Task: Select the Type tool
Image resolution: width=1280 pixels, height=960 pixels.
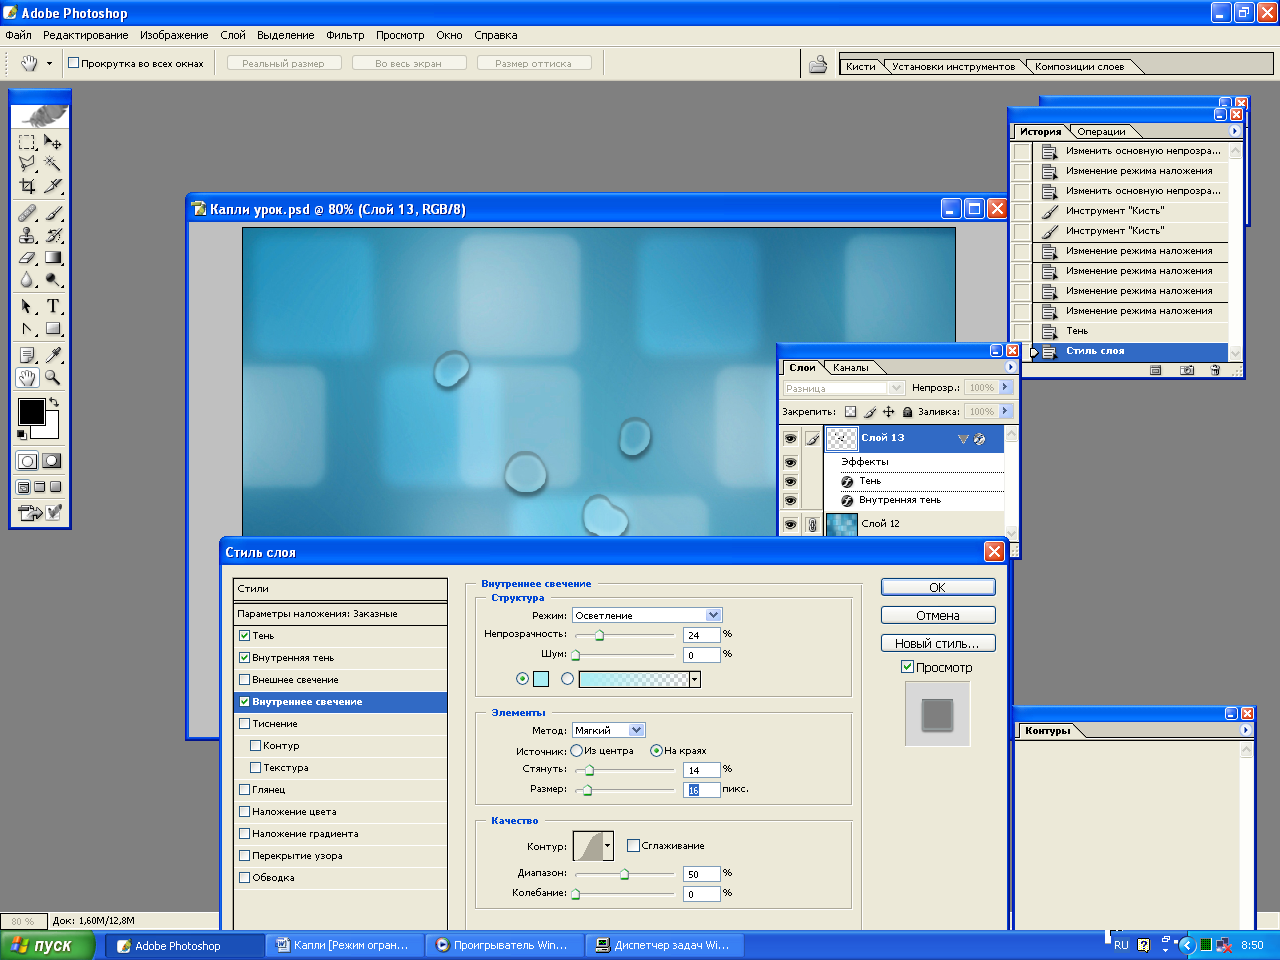Action: [x=53, y=306]
